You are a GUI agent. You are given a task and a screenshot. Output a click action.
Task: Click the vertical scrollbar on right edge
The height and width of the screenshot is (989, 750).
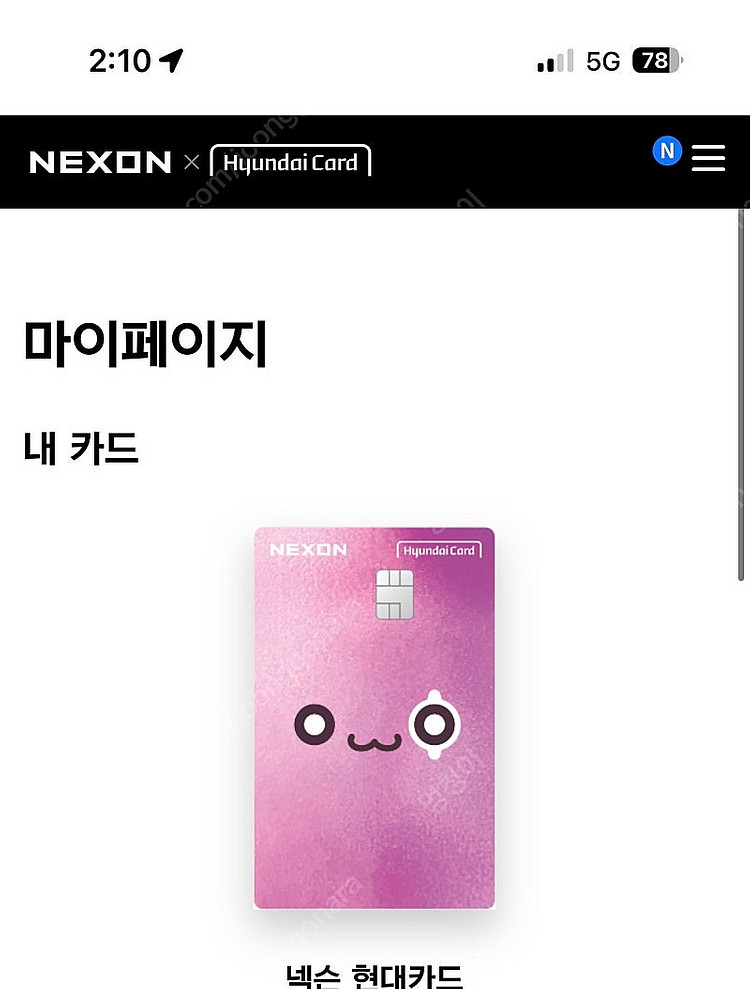741,395
